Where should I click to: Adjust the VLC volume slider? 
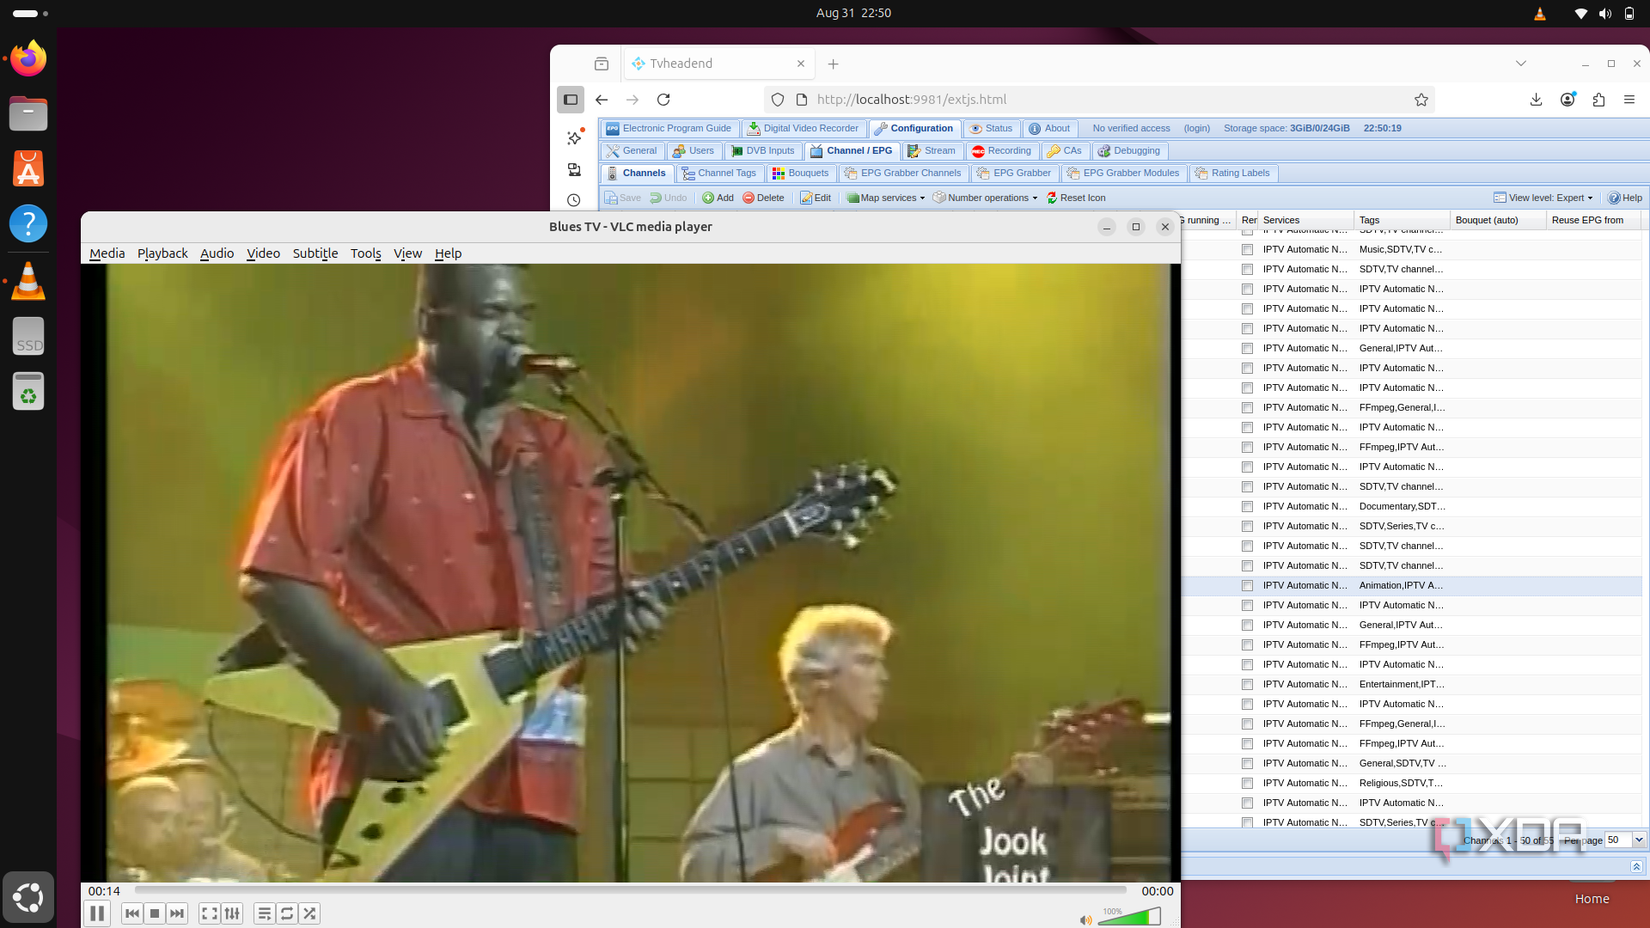click(x=1130, y=917)
